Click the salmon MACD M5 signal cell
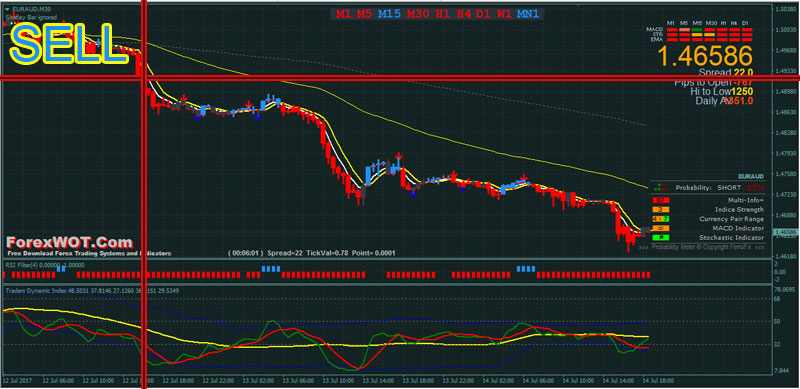Viewport: 800px width, 389px height. (x=684, y=30)
